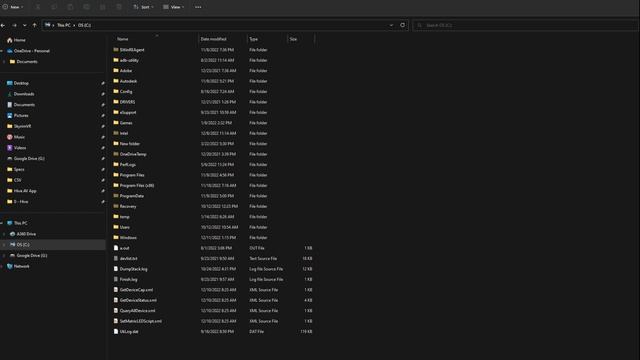Viewport: 640px width, 360px height.
Task: Open the recent locations chevron
Action: 24,25
